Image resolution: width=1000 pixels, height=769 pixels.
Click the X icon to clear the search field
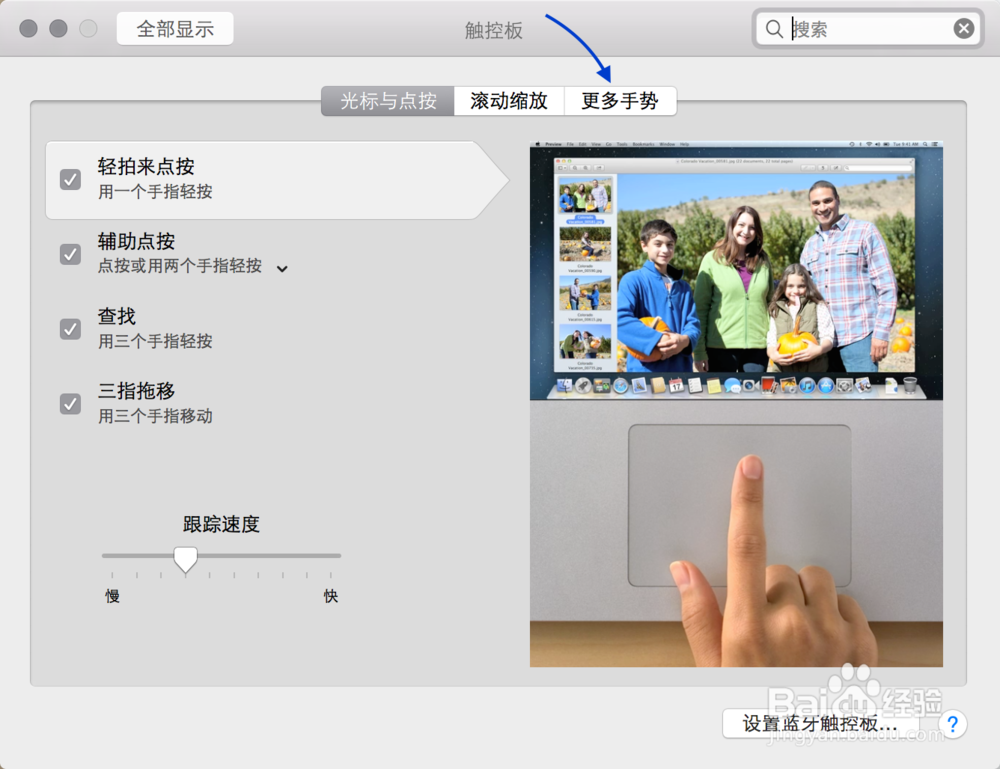[964, 29]
